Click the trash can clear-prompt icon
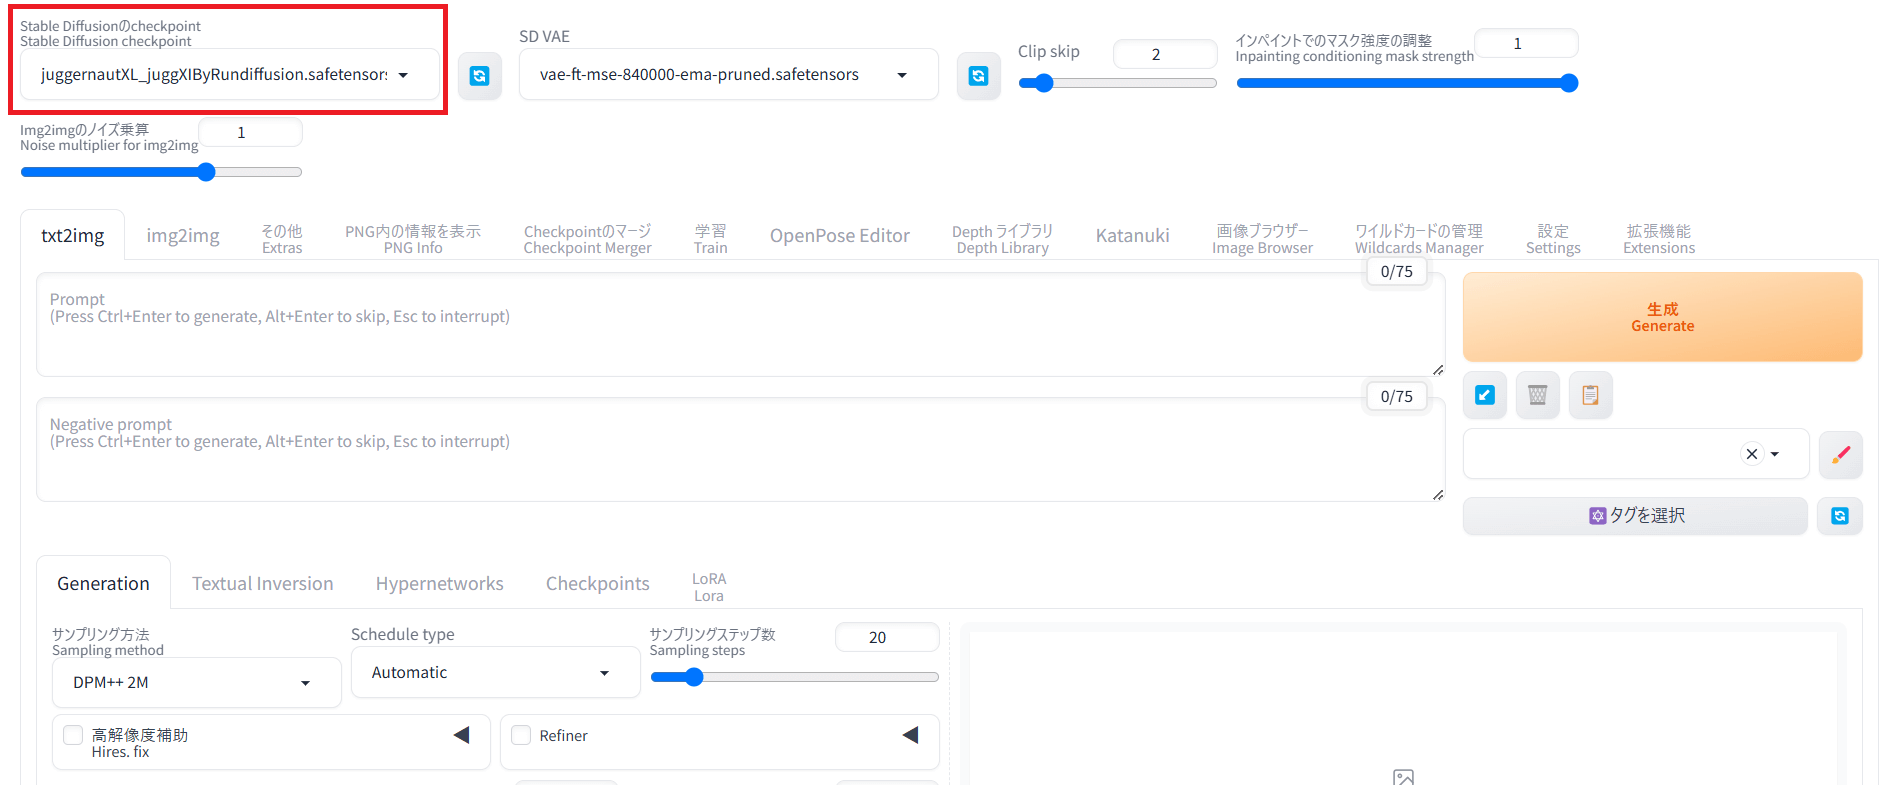The image size is (1887, 785). (x=1538, y=395)
